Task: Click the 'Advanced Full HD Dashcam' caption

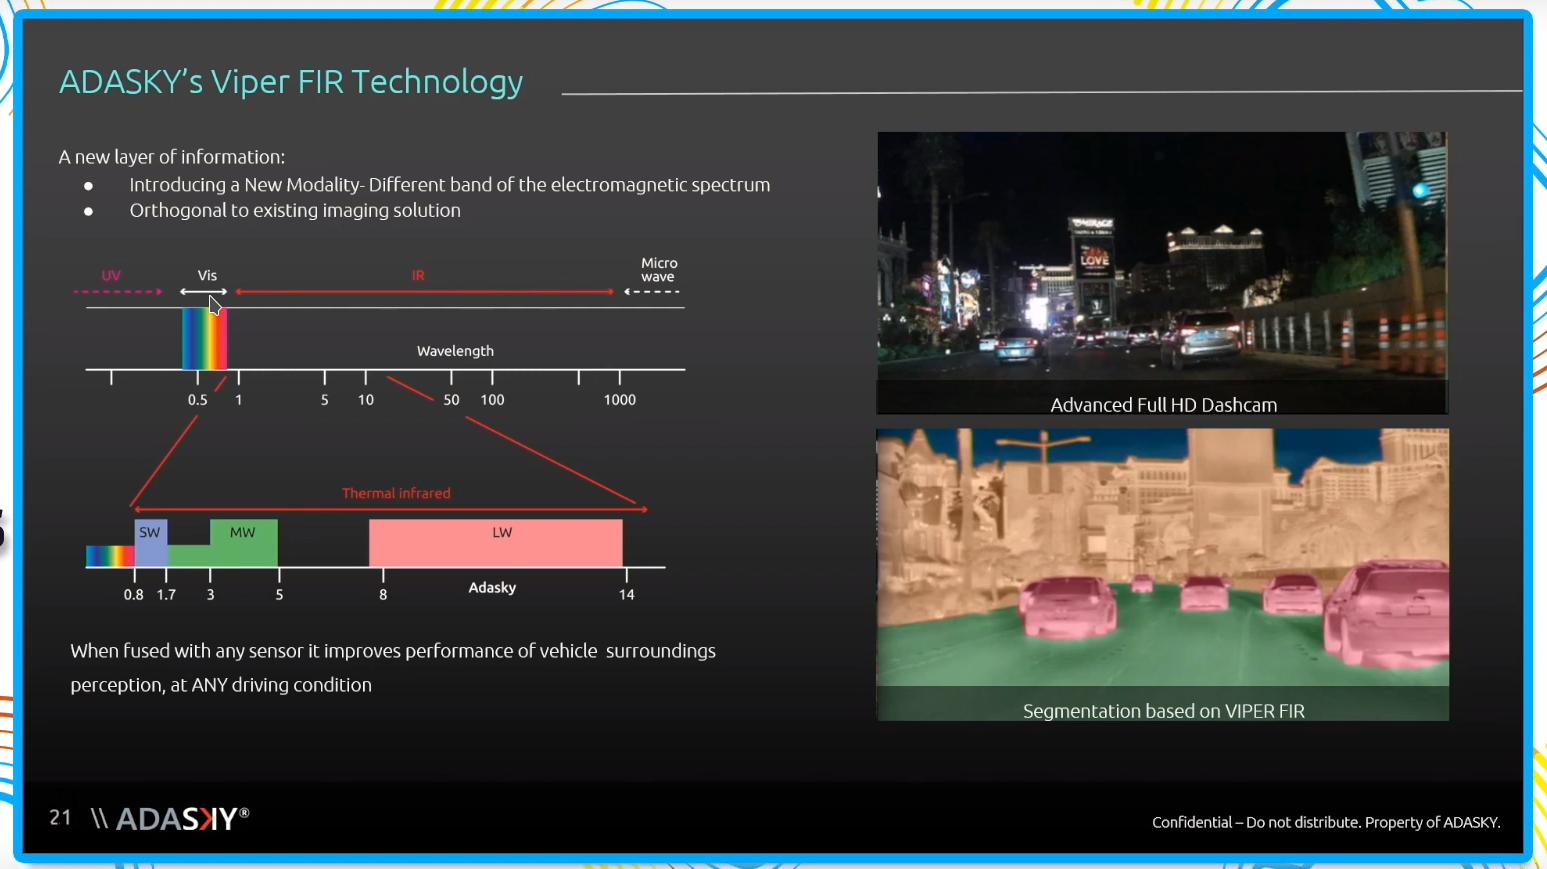Action: click(x=1164, y=405)
